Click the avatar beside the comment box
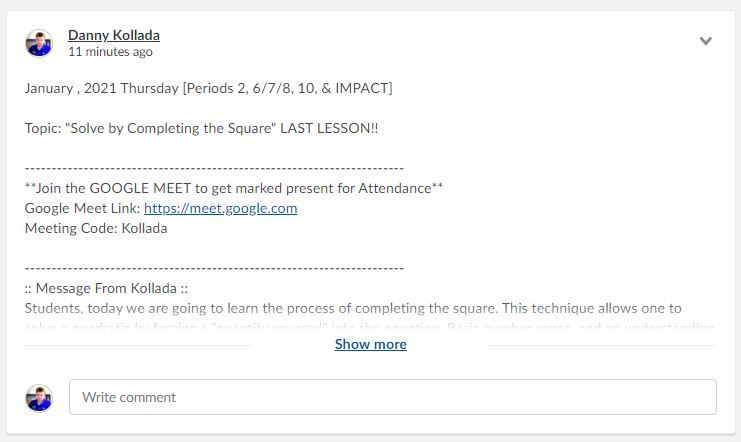 [x=39, y=397]
